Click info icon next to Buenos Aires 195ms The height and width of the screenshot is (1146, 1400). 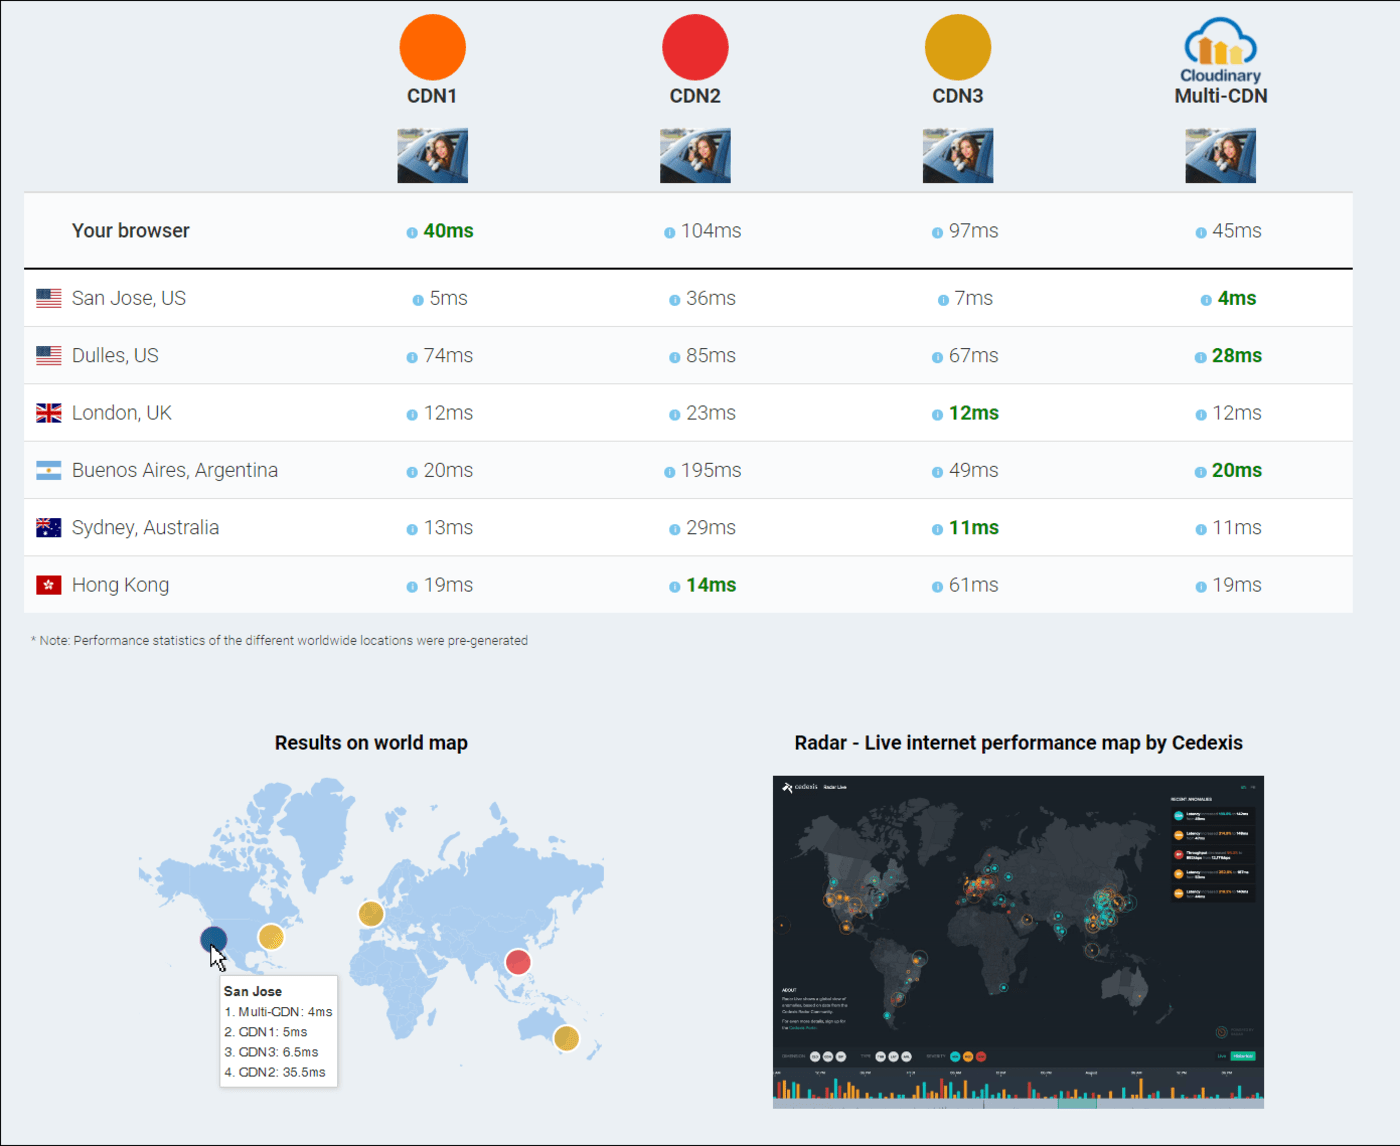[669, 472]
